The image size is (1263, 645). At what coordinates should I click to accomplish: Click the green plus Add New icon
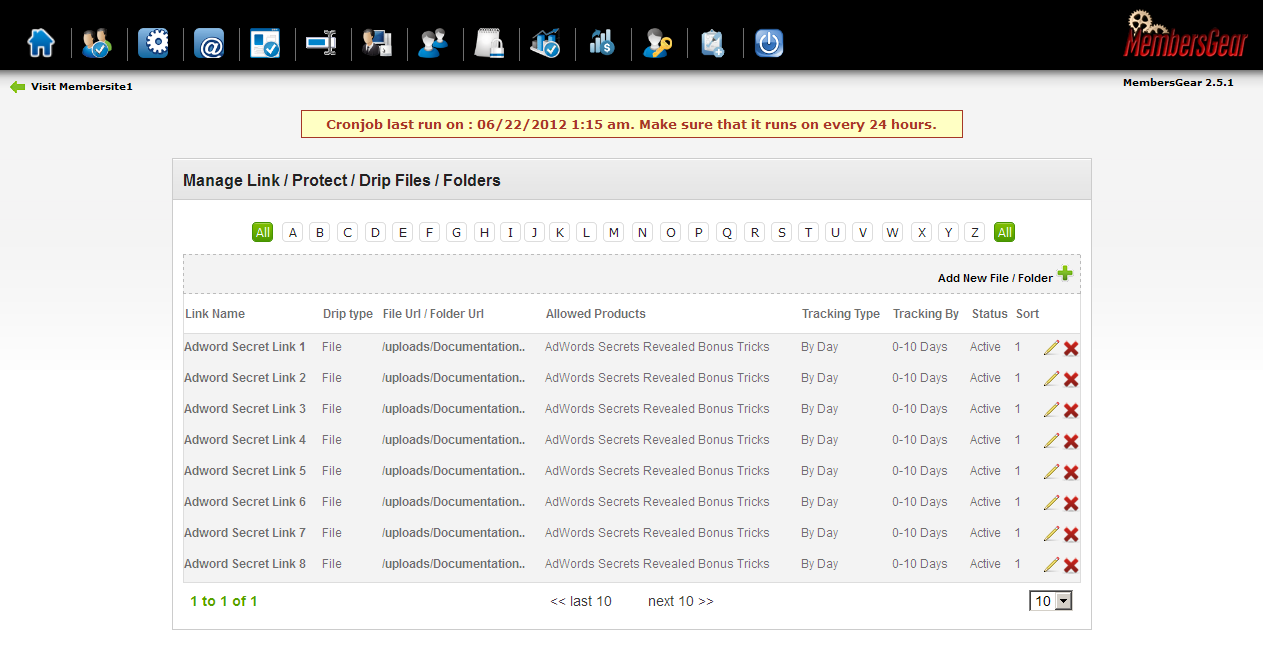click(x=1065, y=274)
